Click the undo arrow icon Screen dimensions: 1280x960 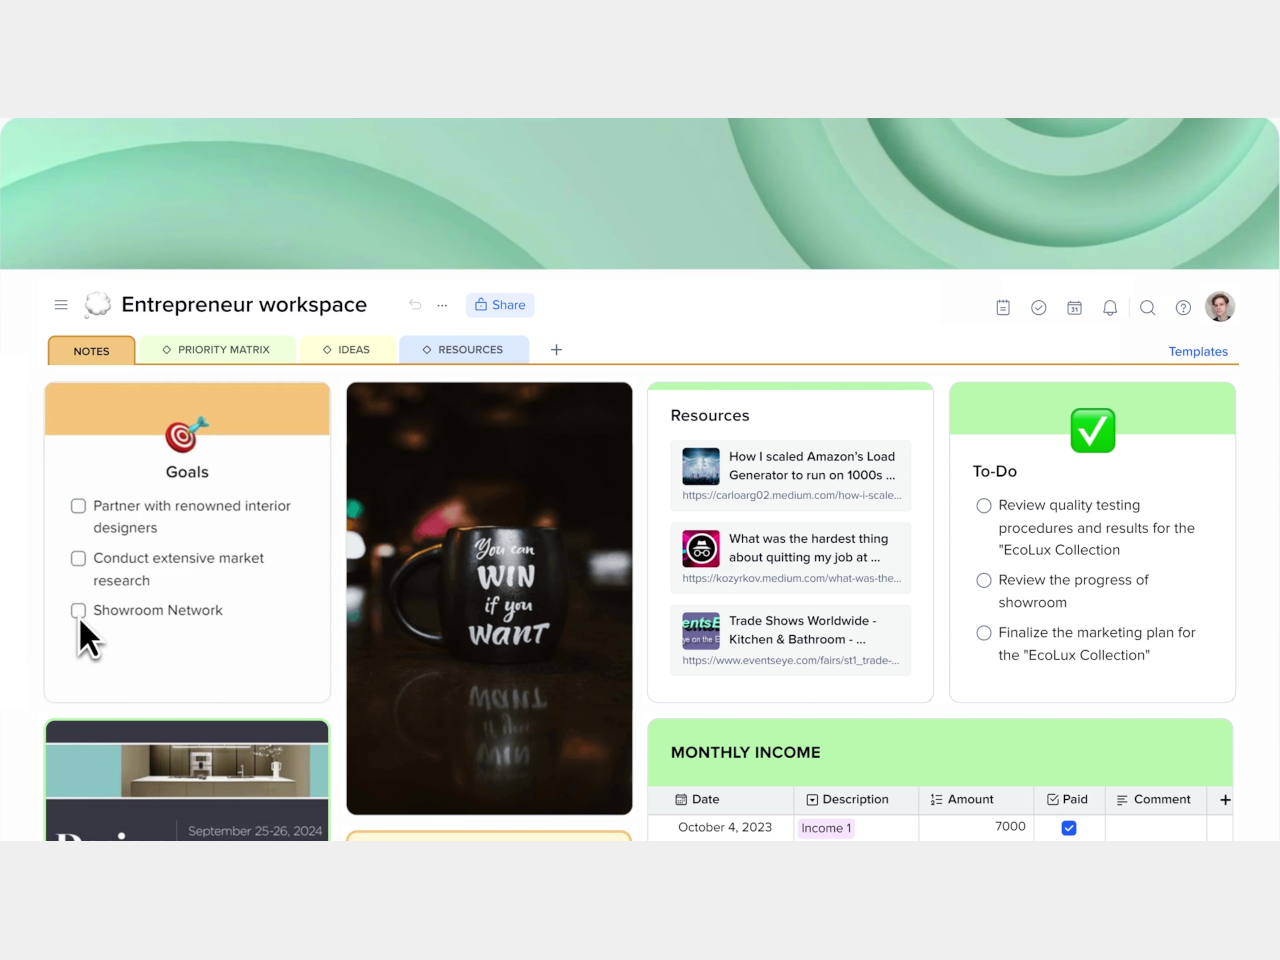[x=415, y=305]
